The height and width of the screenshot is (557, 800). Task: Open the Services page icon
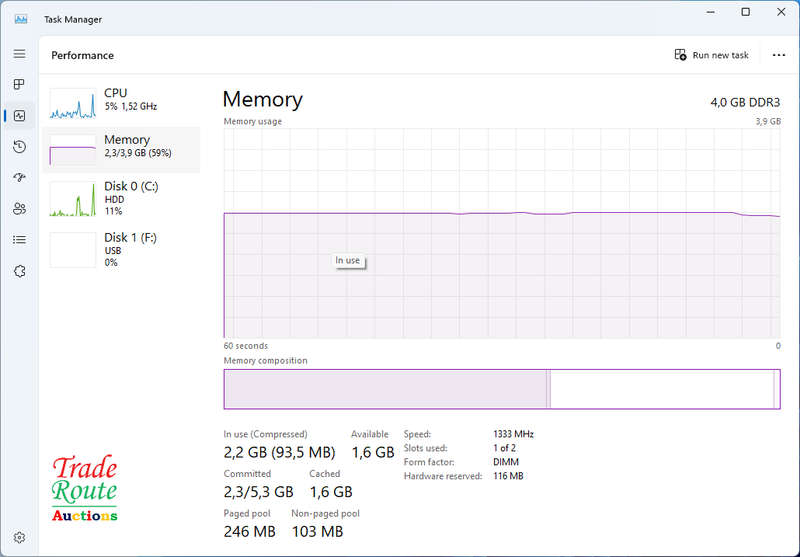[x=19, y=271]
